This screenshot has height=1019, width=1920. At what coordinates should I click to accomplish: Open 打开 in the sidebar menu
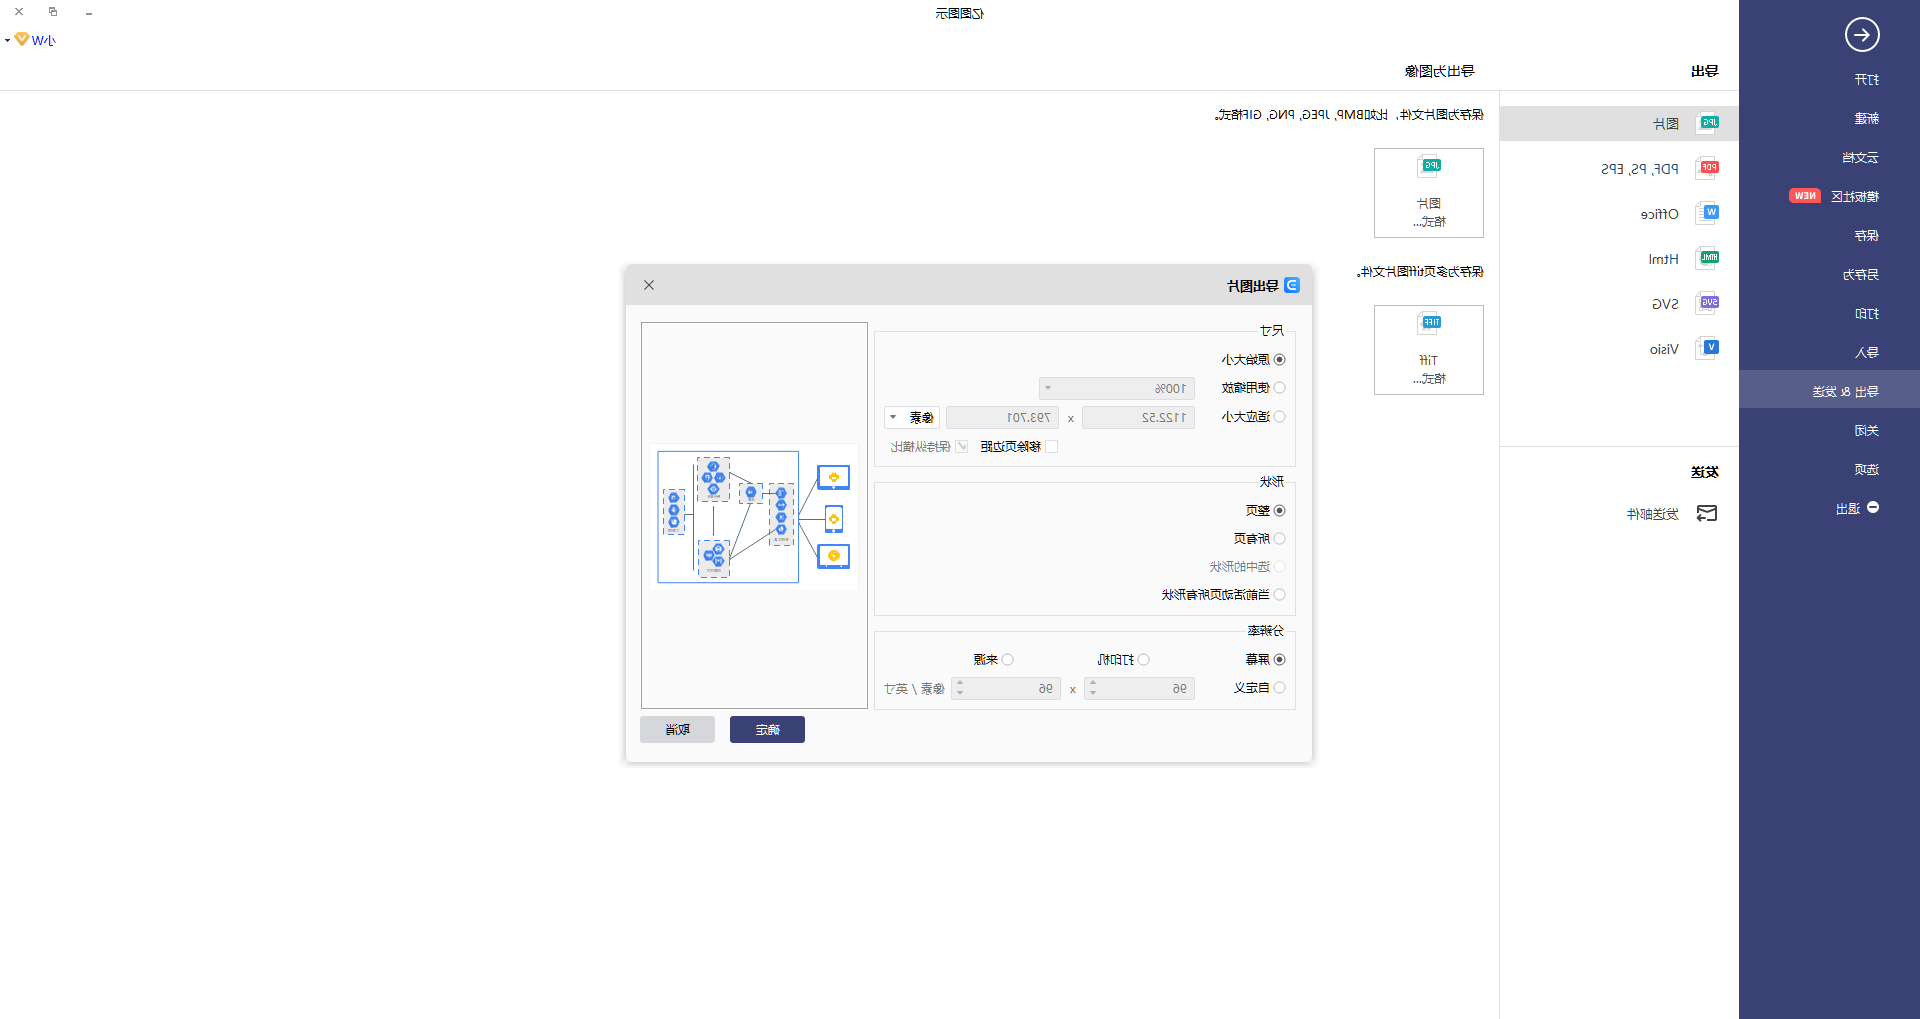click(1866, 80)
